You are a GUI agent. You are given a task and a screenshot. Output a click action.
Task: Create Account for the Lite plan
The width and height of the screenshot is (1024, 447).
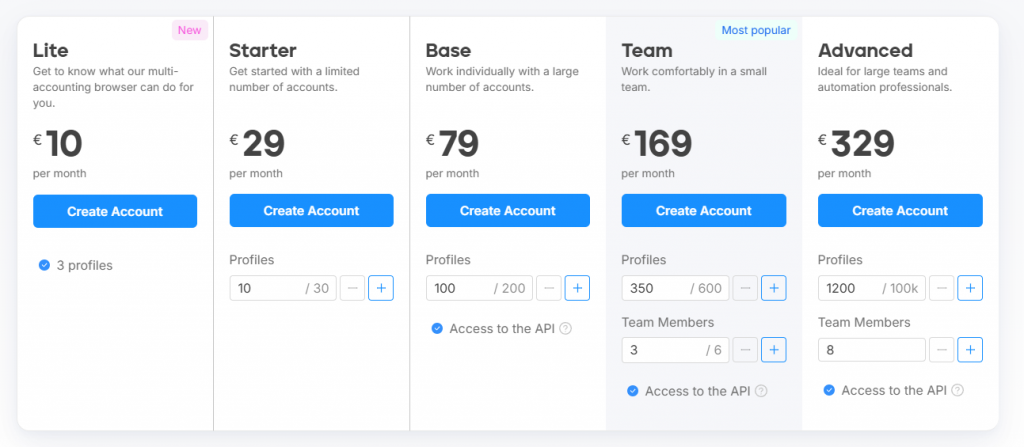point(115,211)
